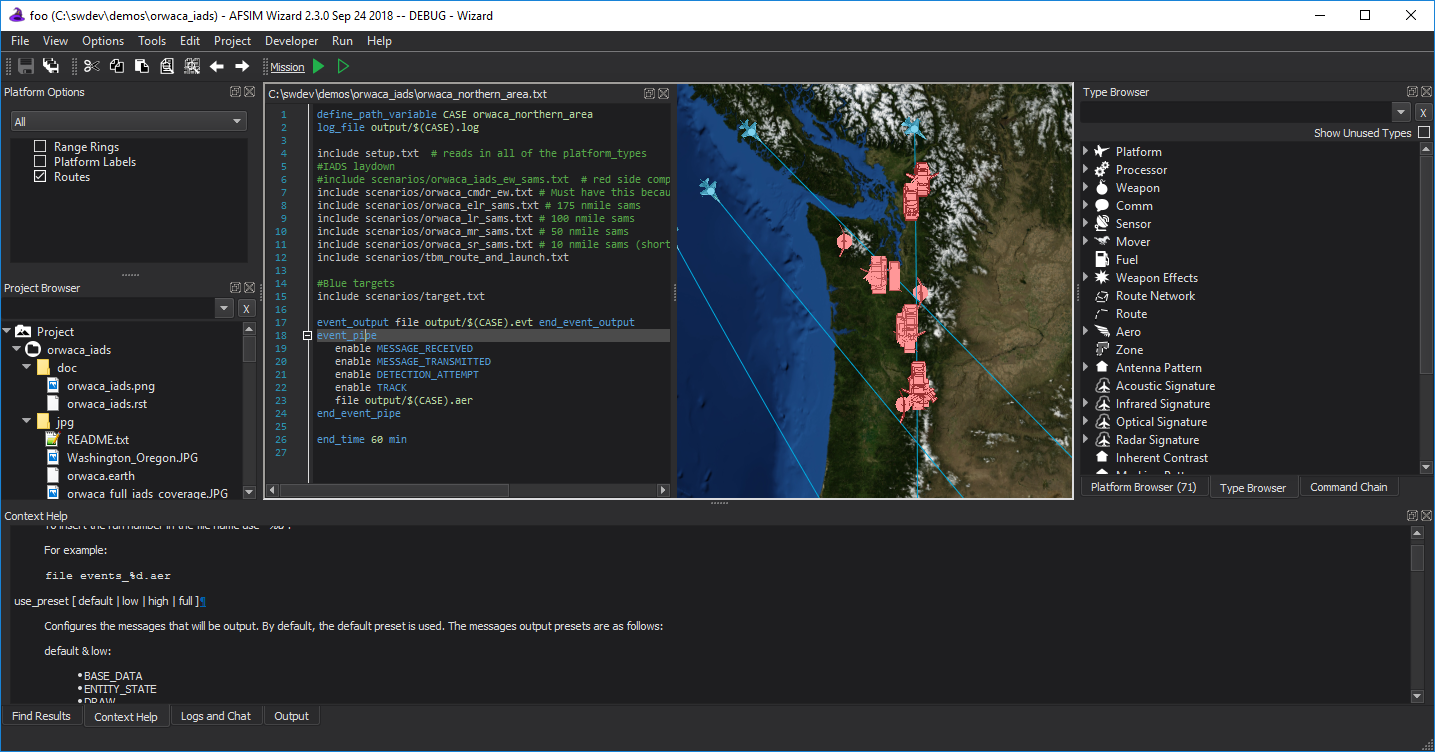1435x752 pixels.
Task: Collapse the jpg folder in Project Browser
Action: click(27, 422)
